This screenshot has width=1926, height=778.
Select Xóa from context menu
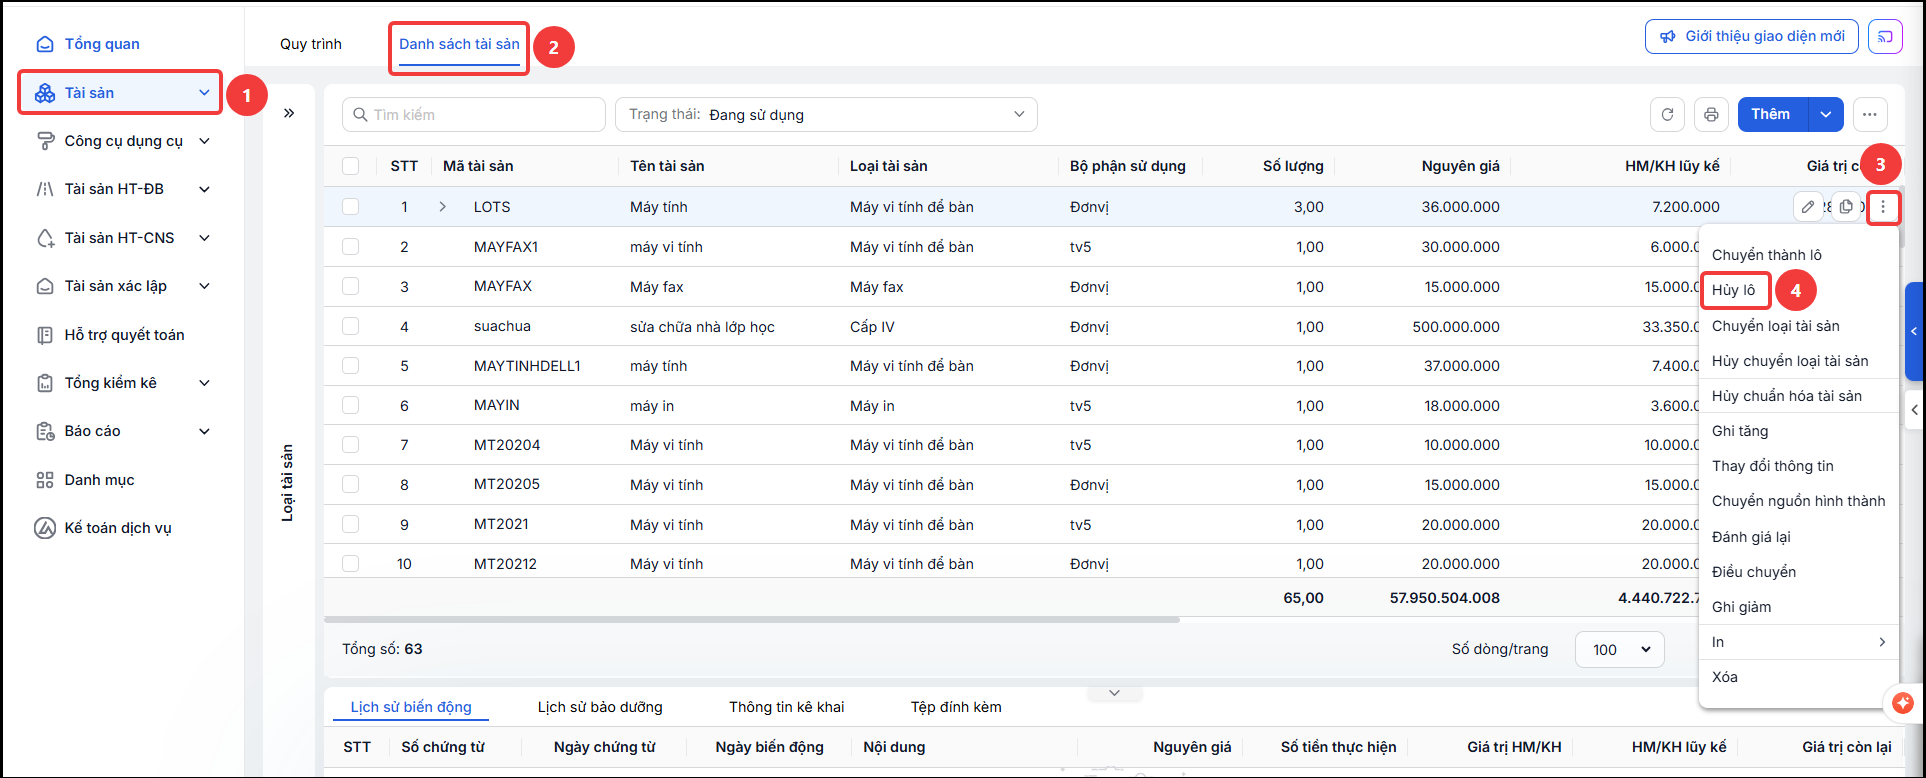click(1725, 677)
